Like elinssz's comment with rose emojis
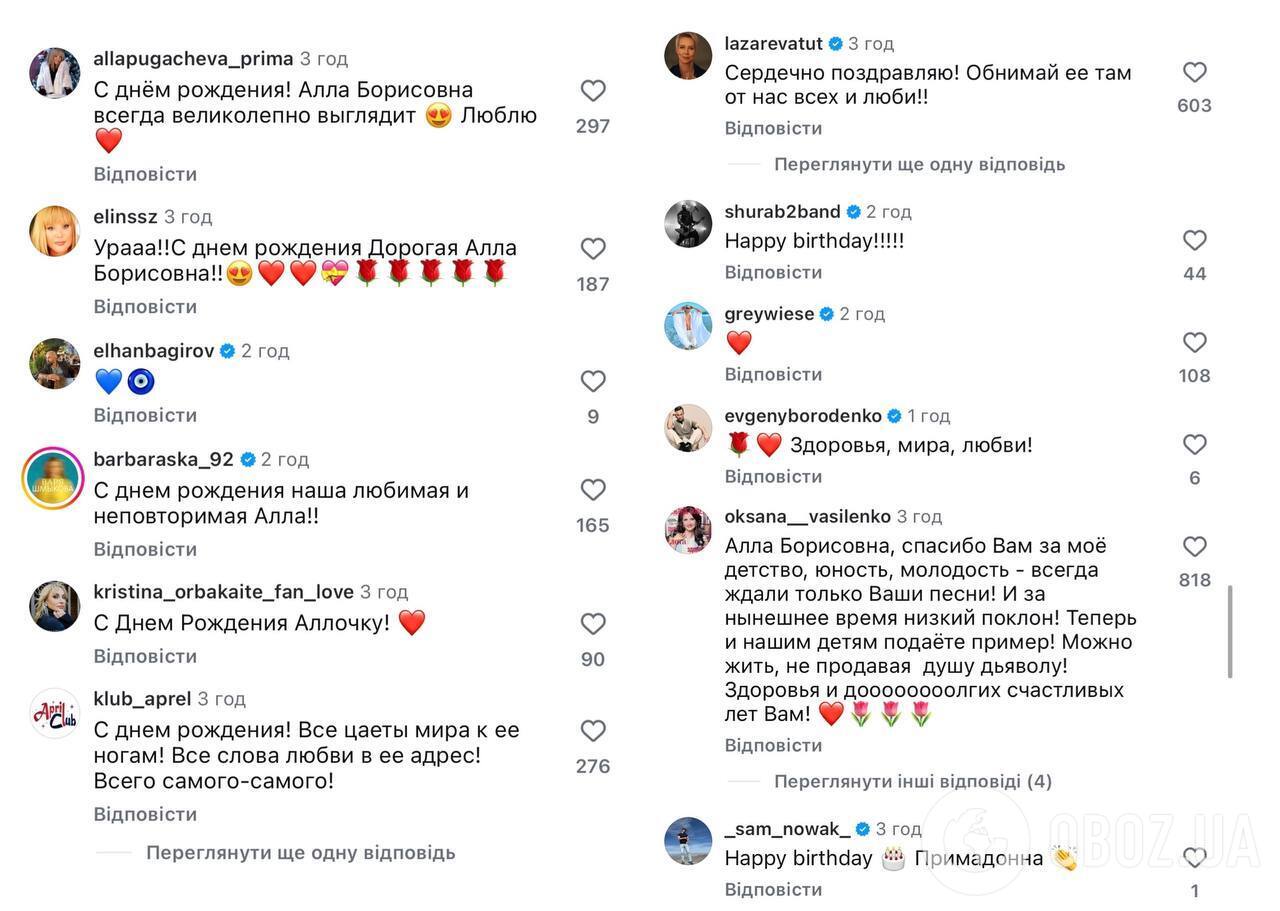 [x=593, y=248]
